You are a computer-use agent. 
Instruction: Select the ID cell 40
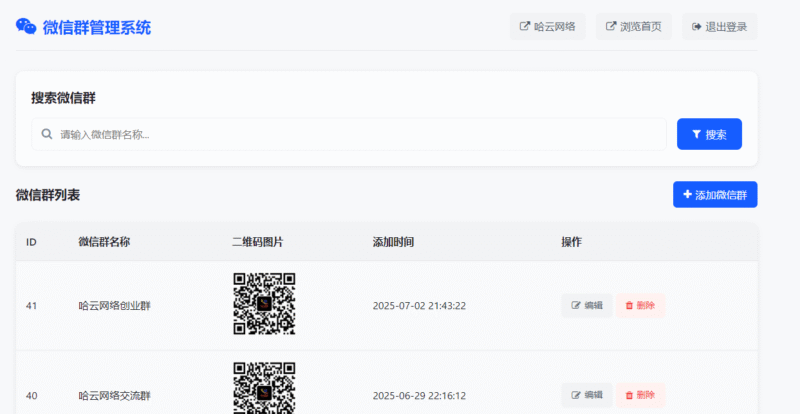31,396
